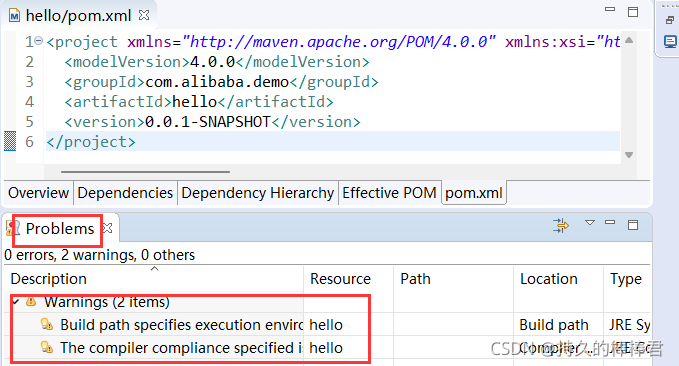Click the Maven POM xmlns URL
The image size is (679, 366).
point(339,42)
